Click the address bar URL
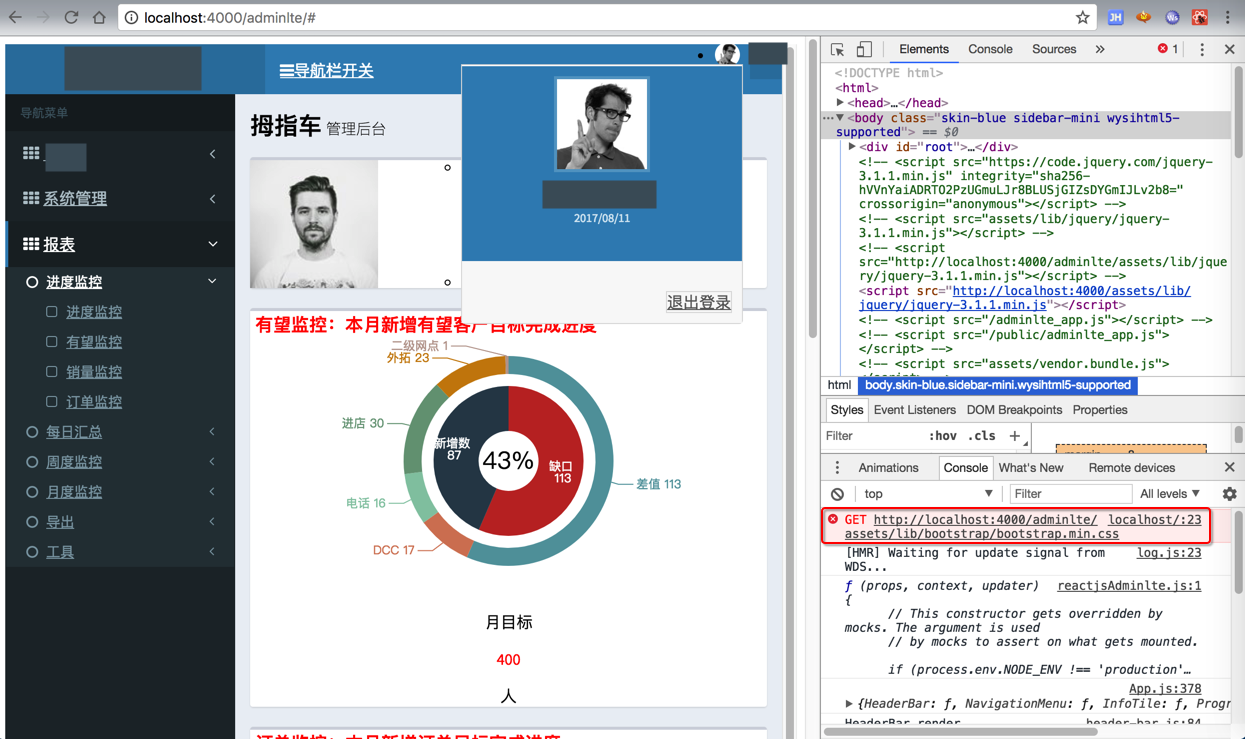This screenshot has height=740, width=1245. click(230, 18)
